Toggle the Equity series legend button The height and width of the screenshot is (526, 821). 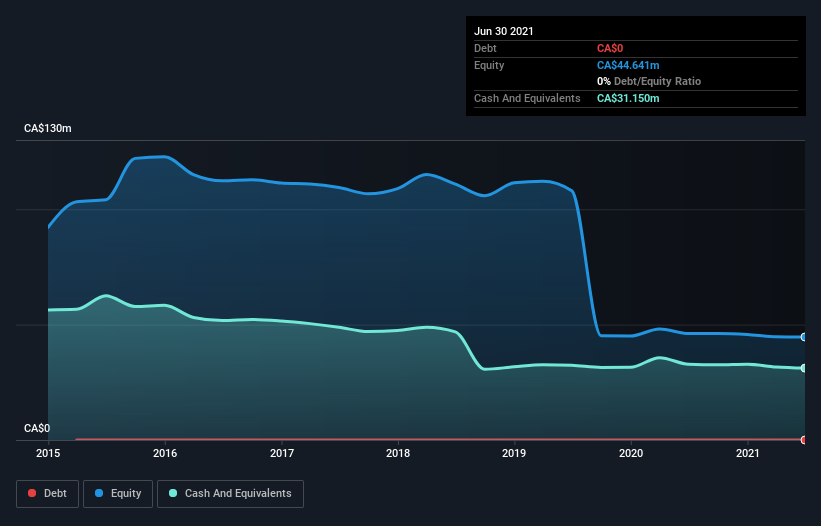tap(118, 494)
